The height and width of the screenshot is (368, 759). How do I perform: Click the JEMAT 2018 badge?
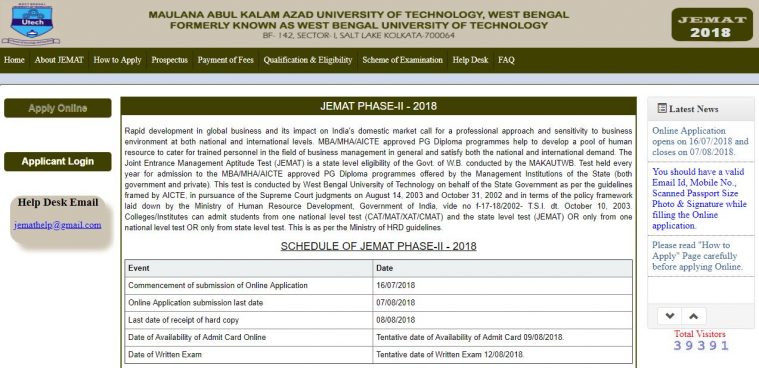pyautogui.click(x=712, y=25)
